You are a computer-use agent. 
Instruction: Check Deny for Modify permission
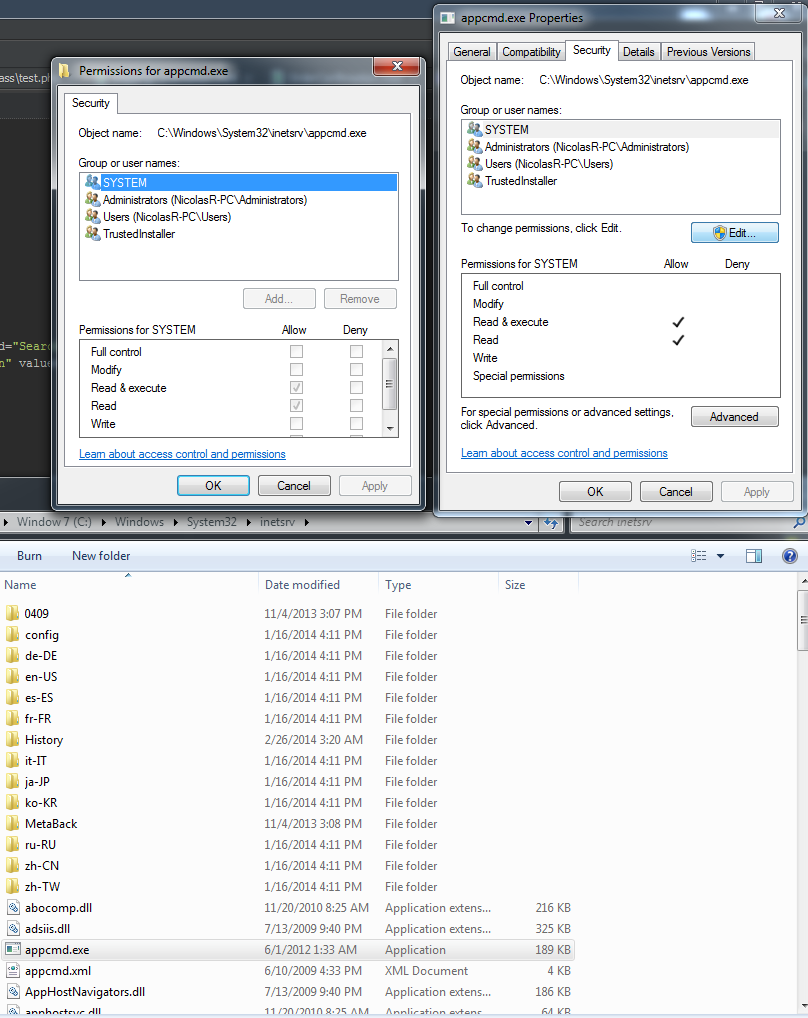coord(356,369)
